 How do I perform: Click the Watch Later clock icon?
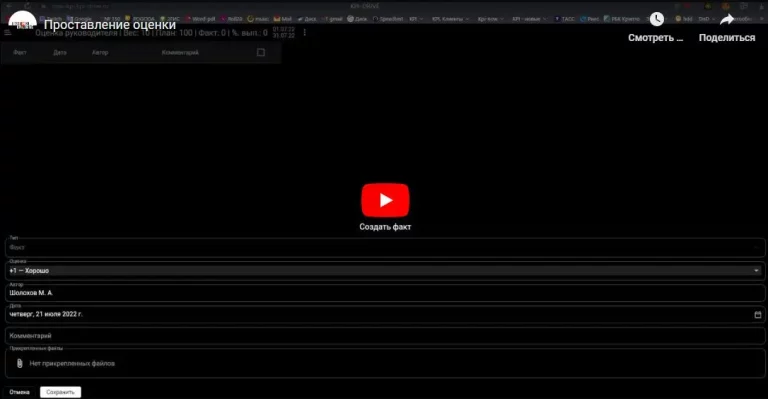click(x=656, y=19)
